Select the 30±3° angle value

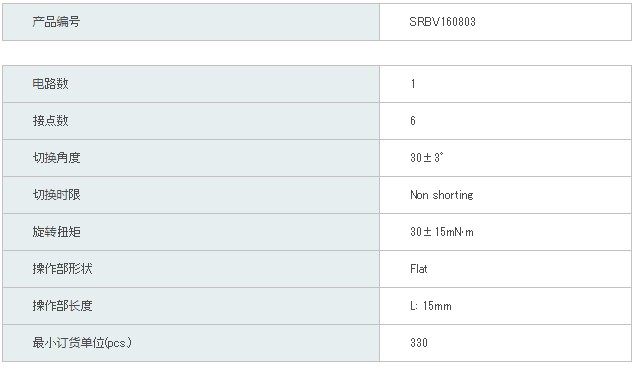(x=427, y=157)
